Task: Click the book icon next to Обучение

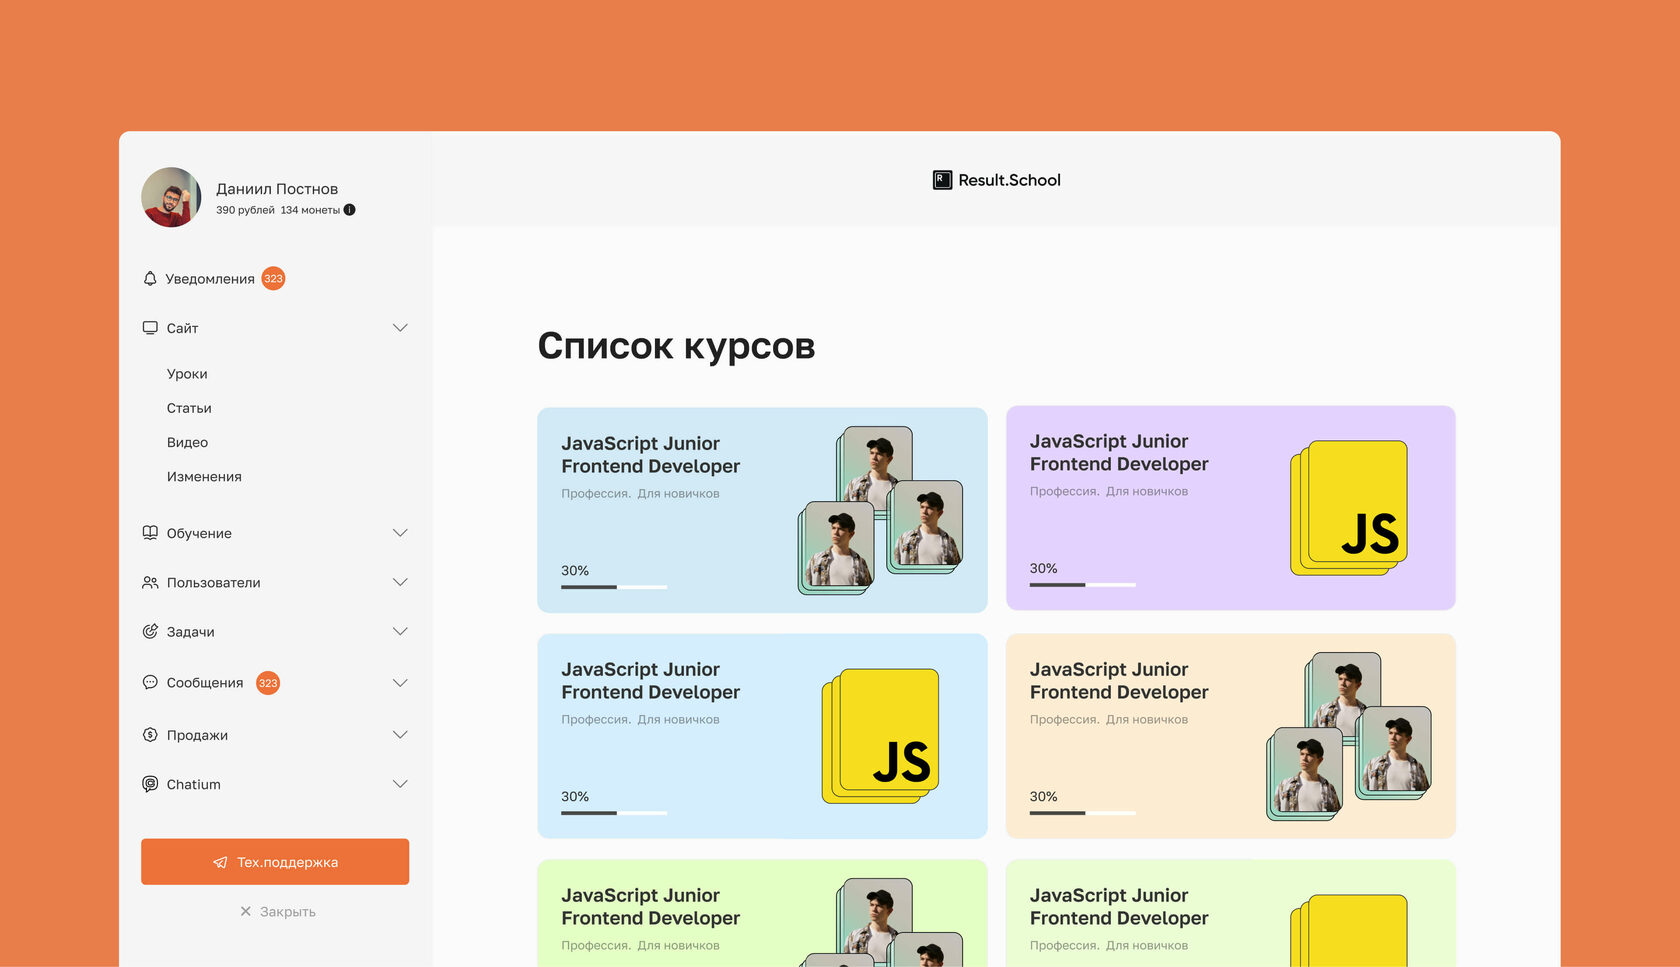Action: (150, 533)
